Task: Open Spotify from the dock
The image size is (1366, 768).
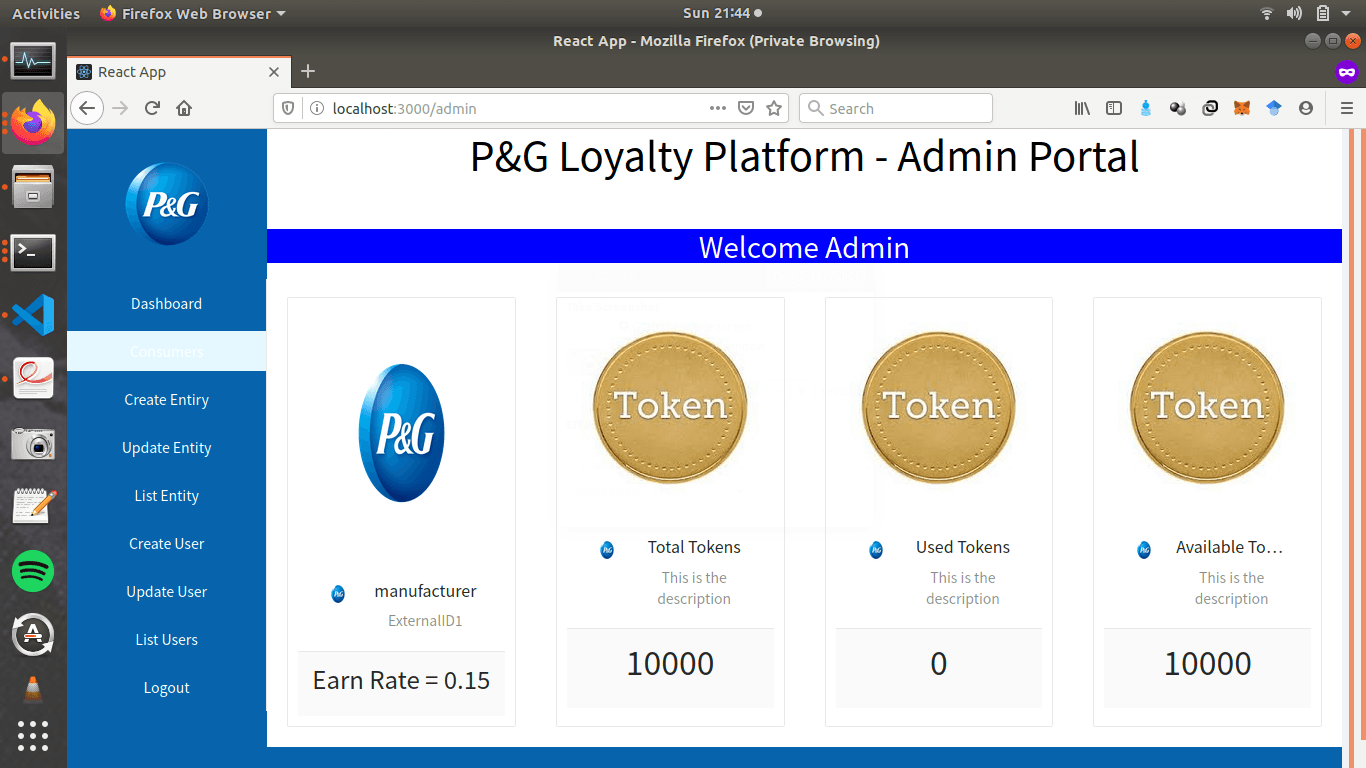Action: [x=33, y=571]
